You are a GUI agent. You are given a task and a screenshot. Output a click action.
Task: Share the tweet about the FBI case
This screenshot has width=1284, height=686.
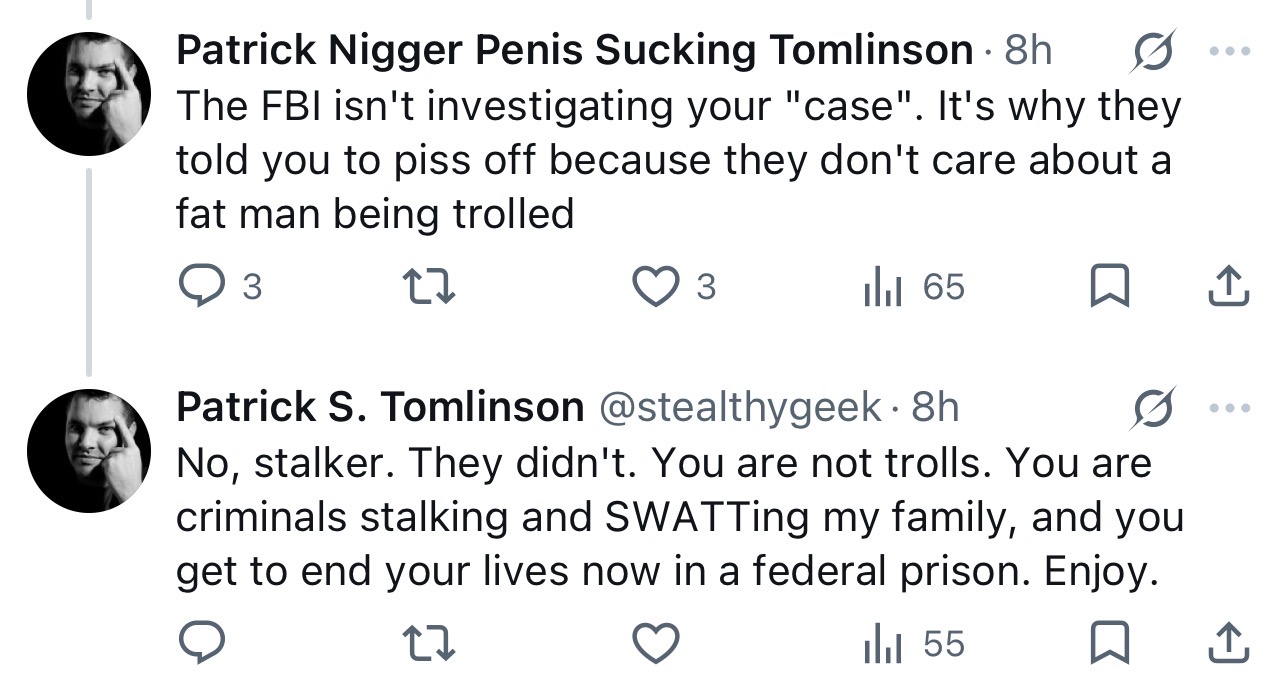[x=1228, y=288]
